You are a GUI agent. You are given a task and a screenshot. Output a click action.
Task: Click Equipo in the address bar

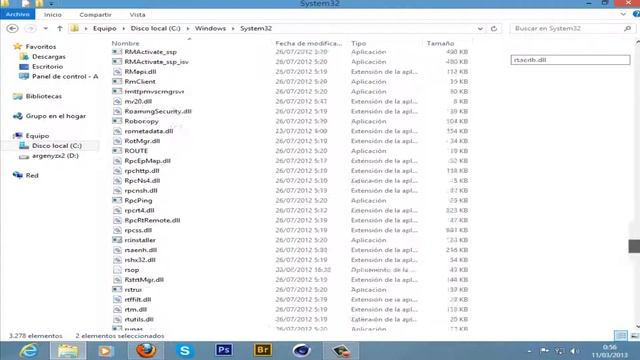click(x=104, y=29)
